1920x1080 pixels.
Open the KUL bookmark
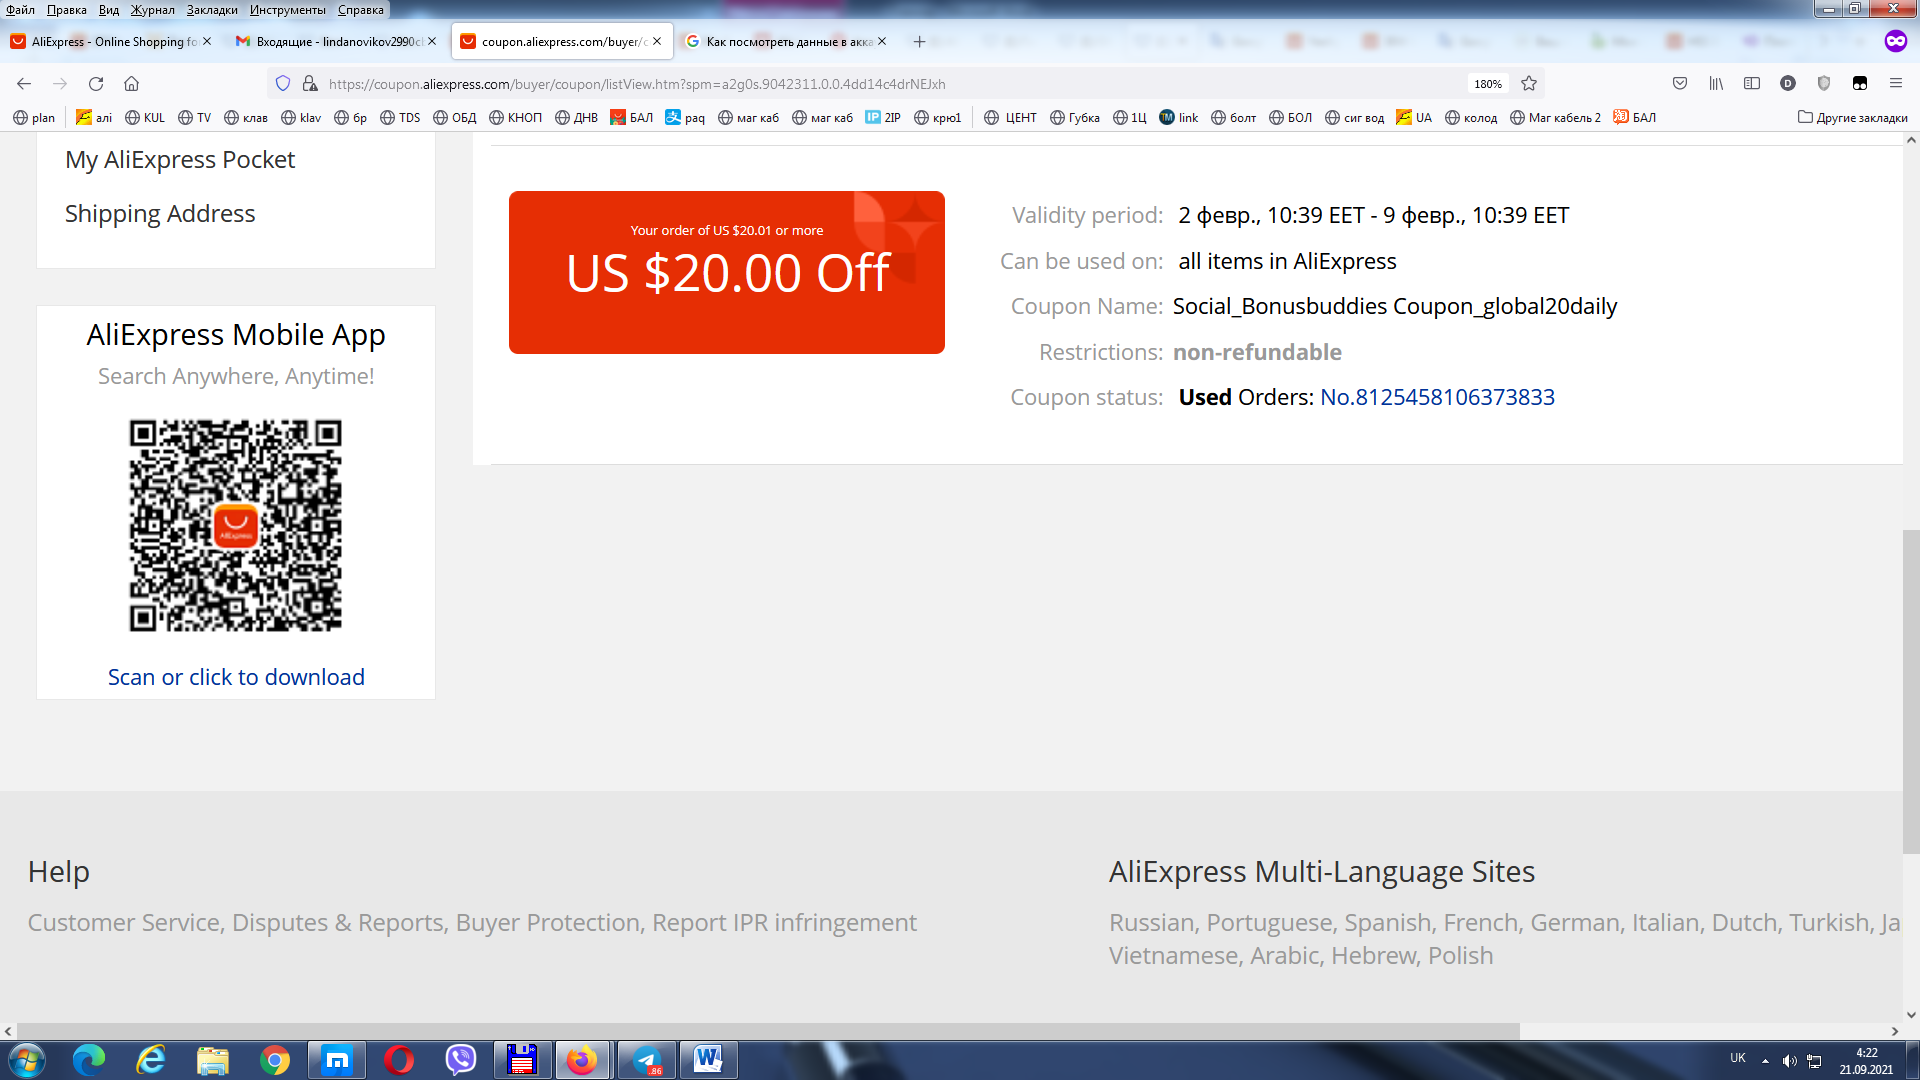tap(145, 118)
